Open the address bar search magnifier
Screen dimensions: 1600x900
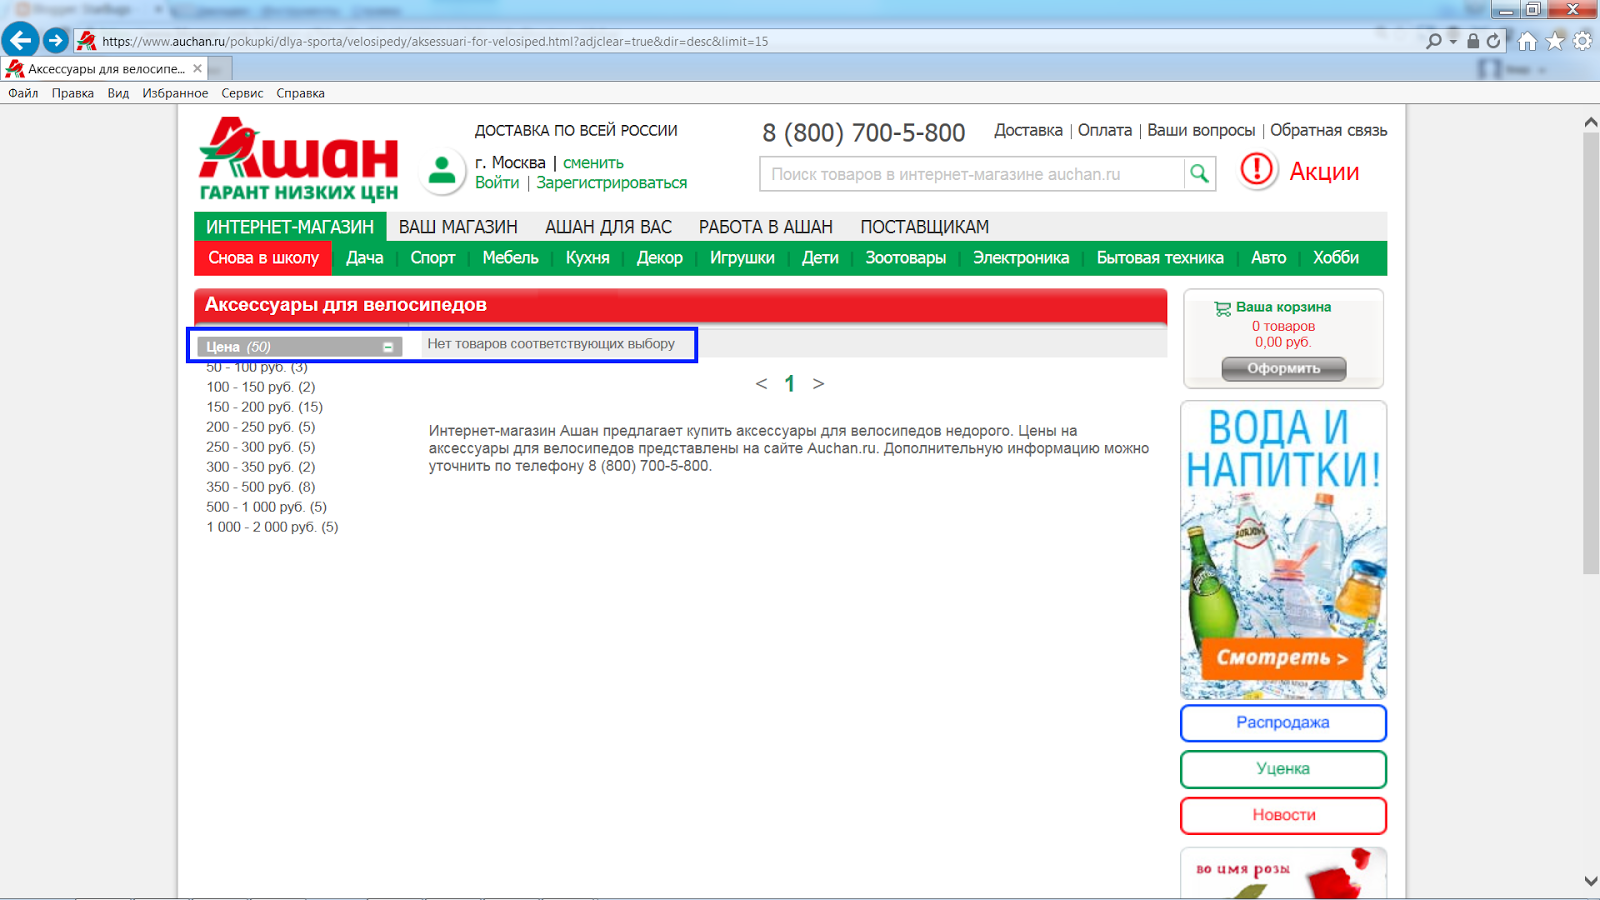point(1434,41)
